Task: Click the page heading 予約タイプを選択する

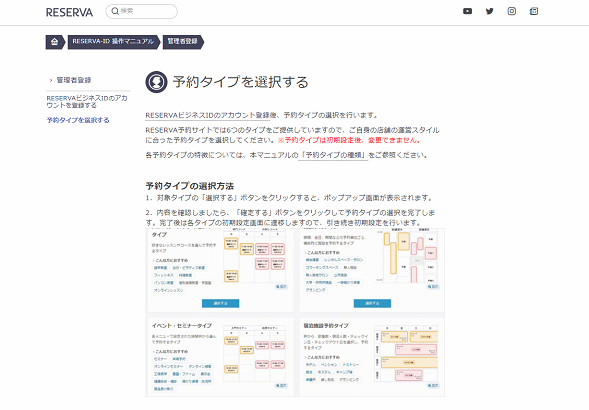Action: pos(240,82)
